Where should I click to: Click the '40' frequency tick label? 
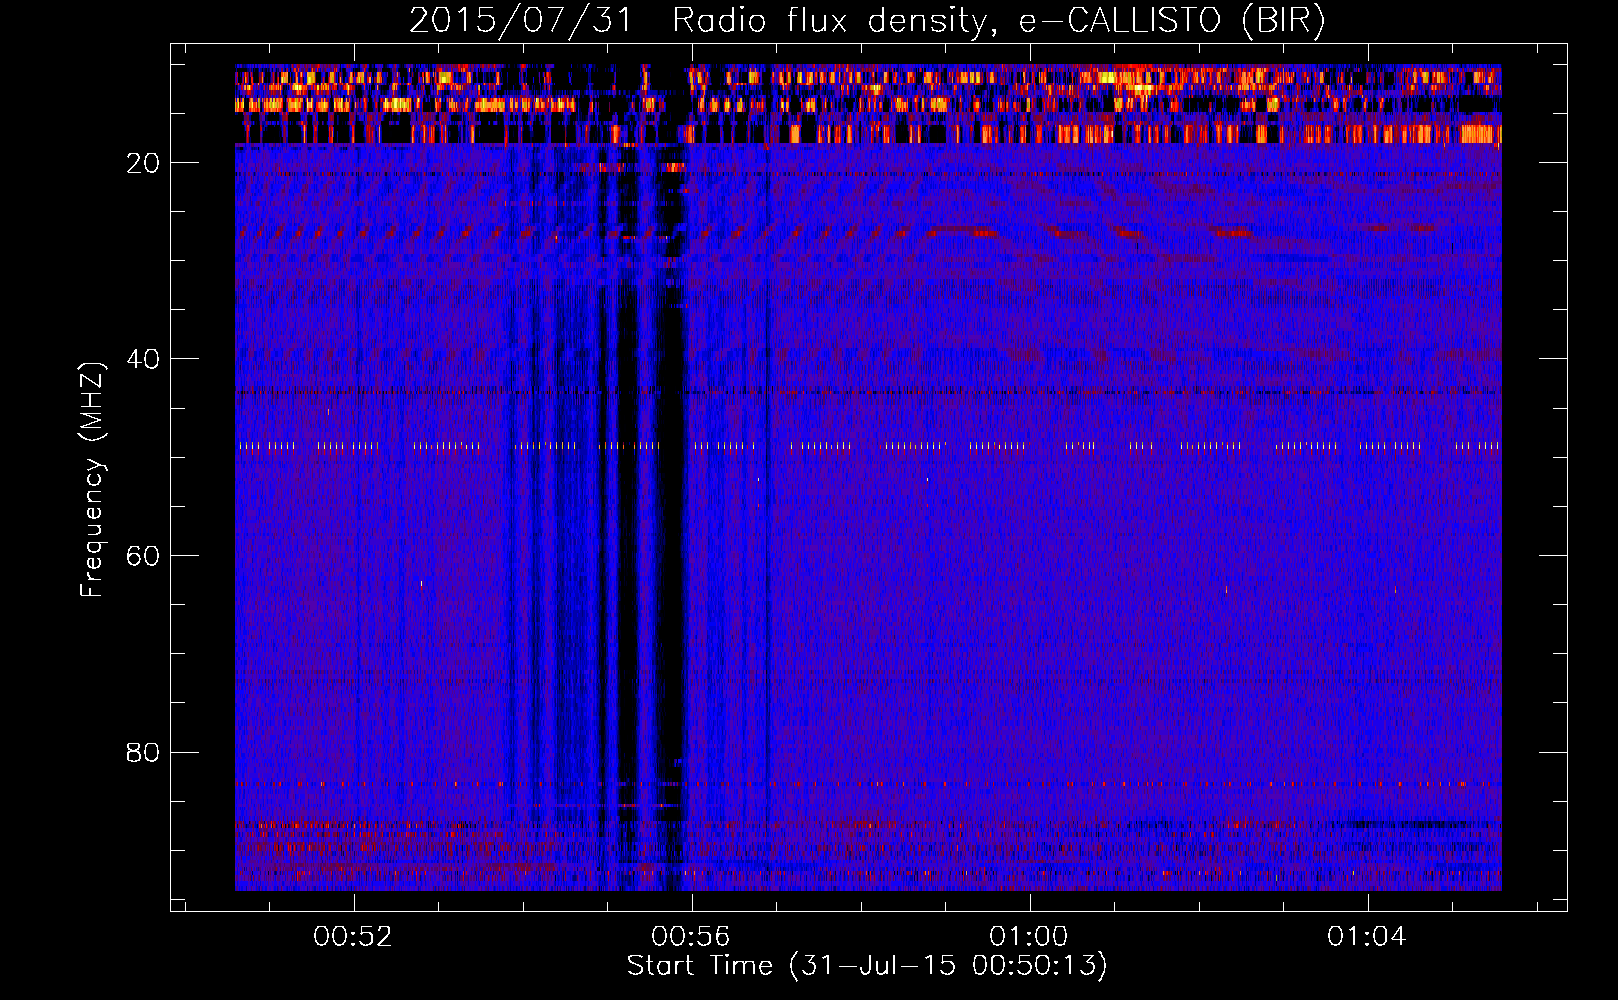144,359
